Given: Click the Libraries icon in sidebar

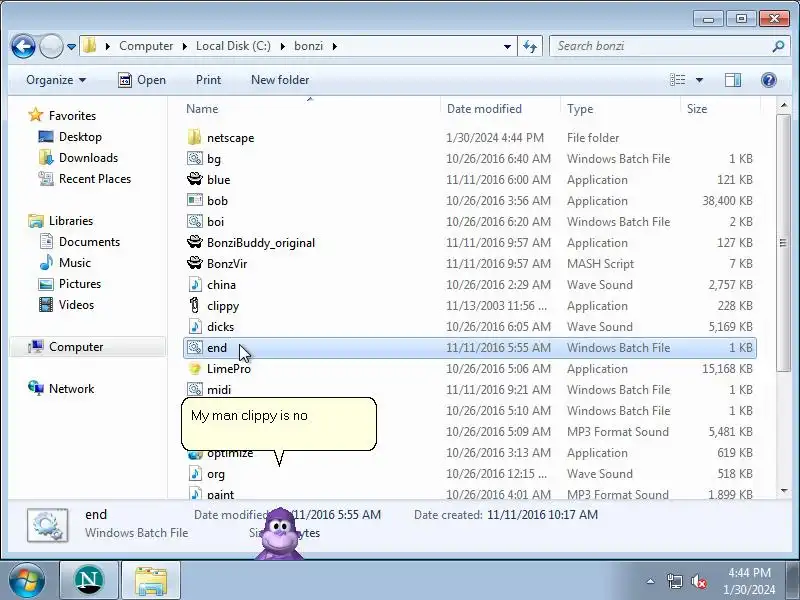Looking at the screenshot, I should (x=36, y=220).
